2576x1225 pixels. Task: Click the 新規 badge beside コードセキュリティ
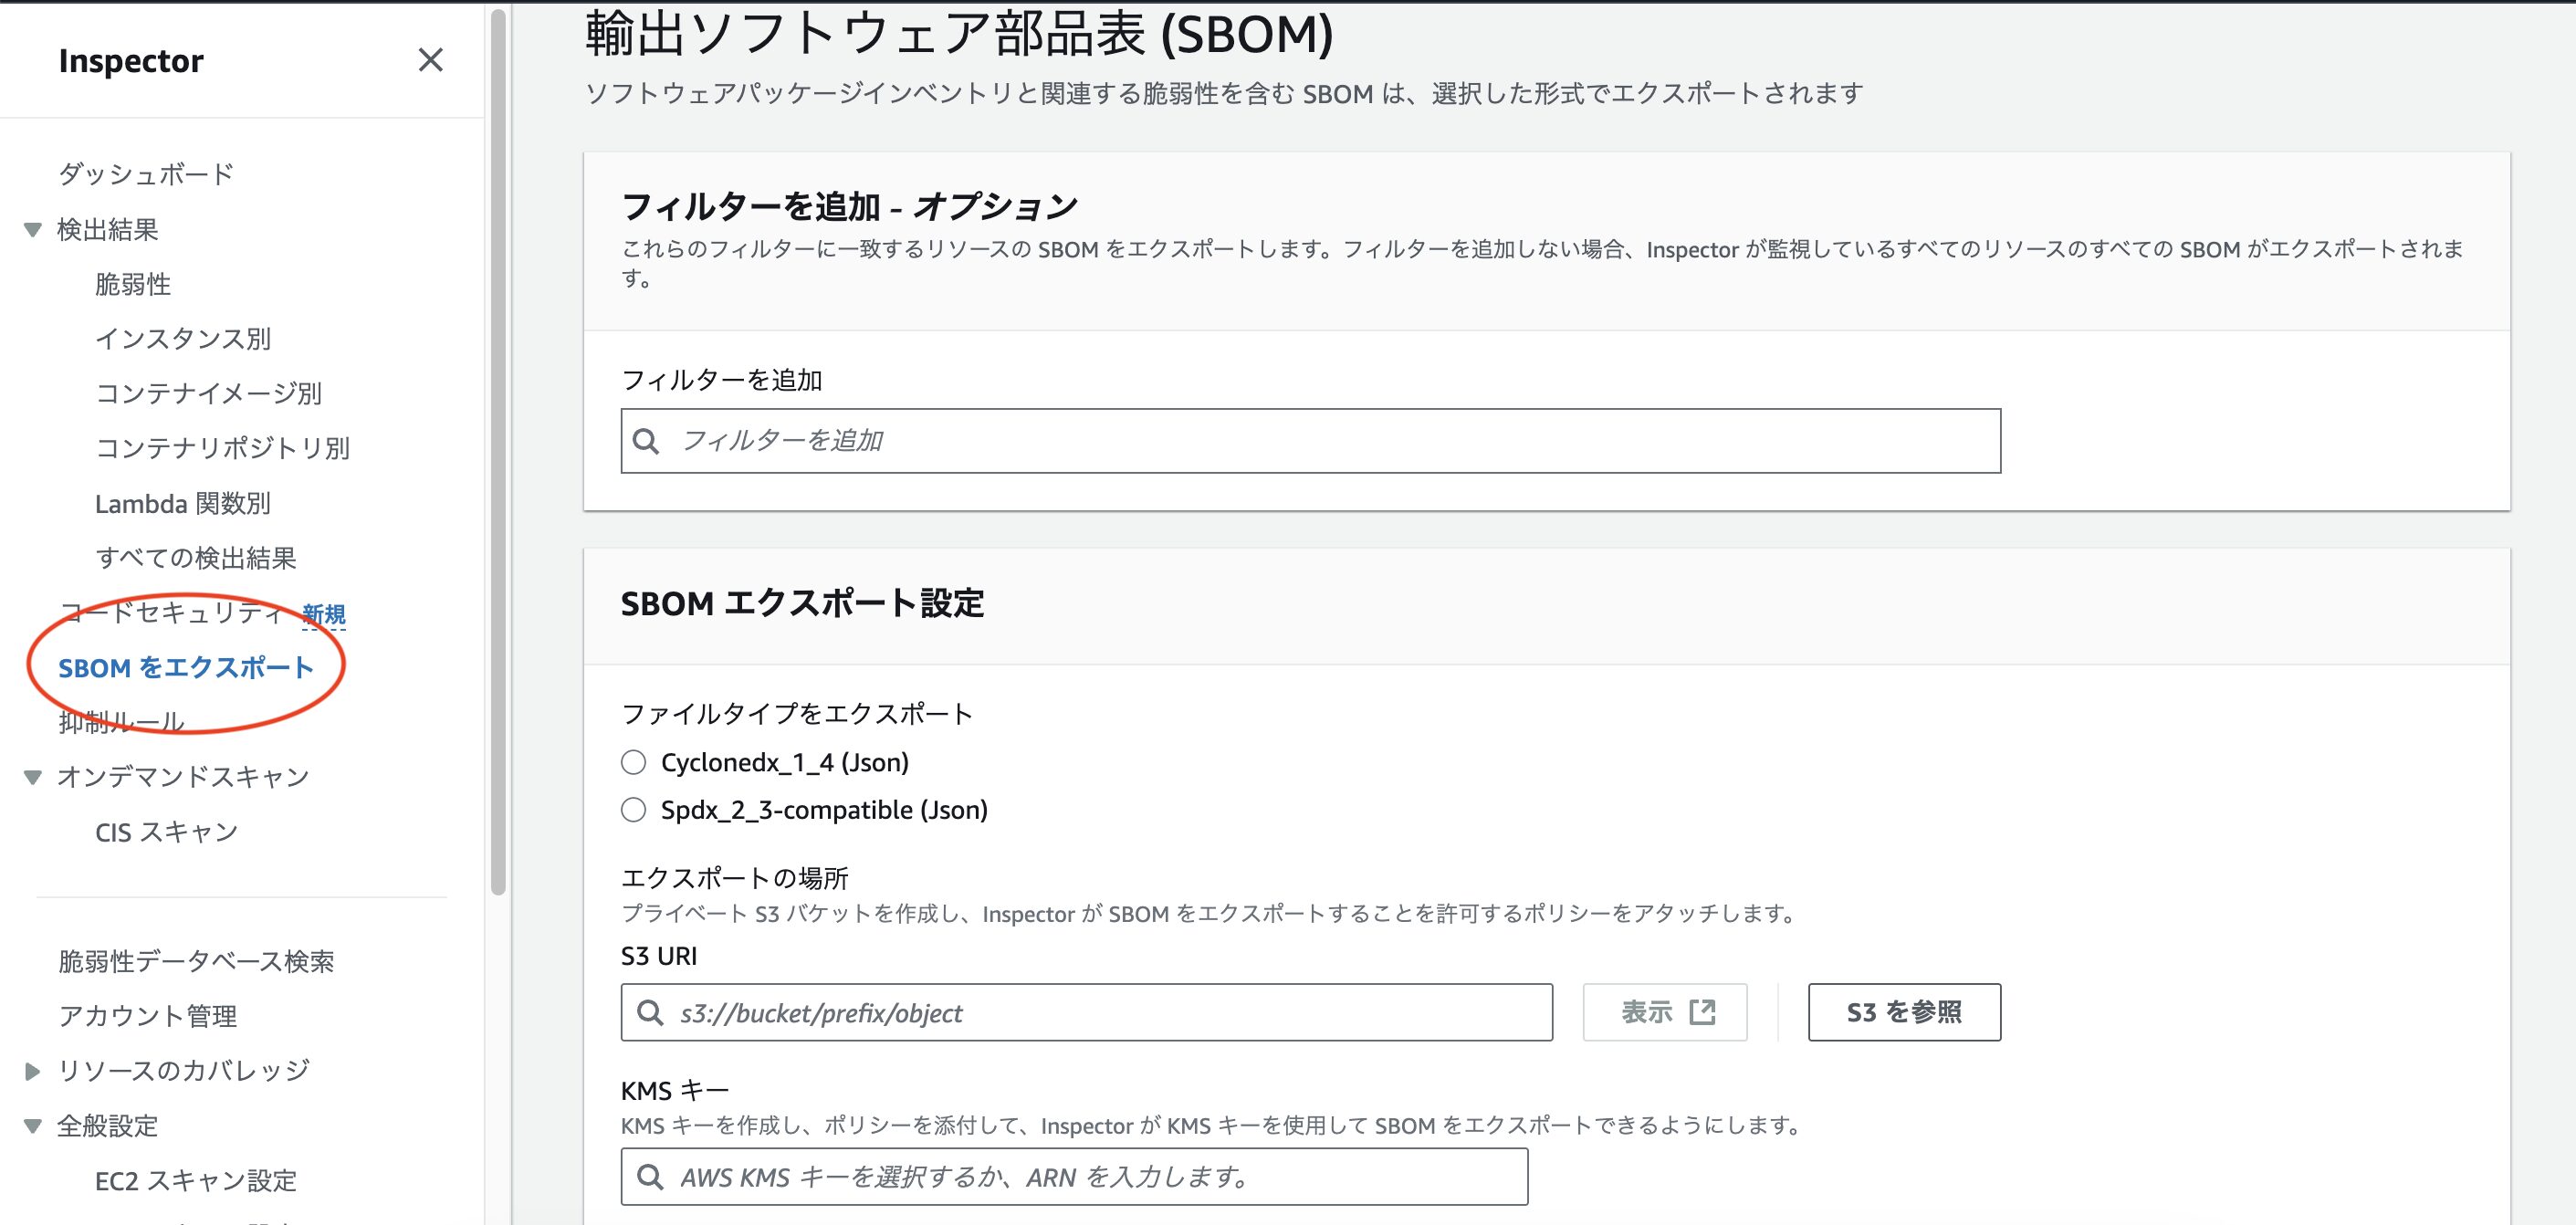(324, 614)
